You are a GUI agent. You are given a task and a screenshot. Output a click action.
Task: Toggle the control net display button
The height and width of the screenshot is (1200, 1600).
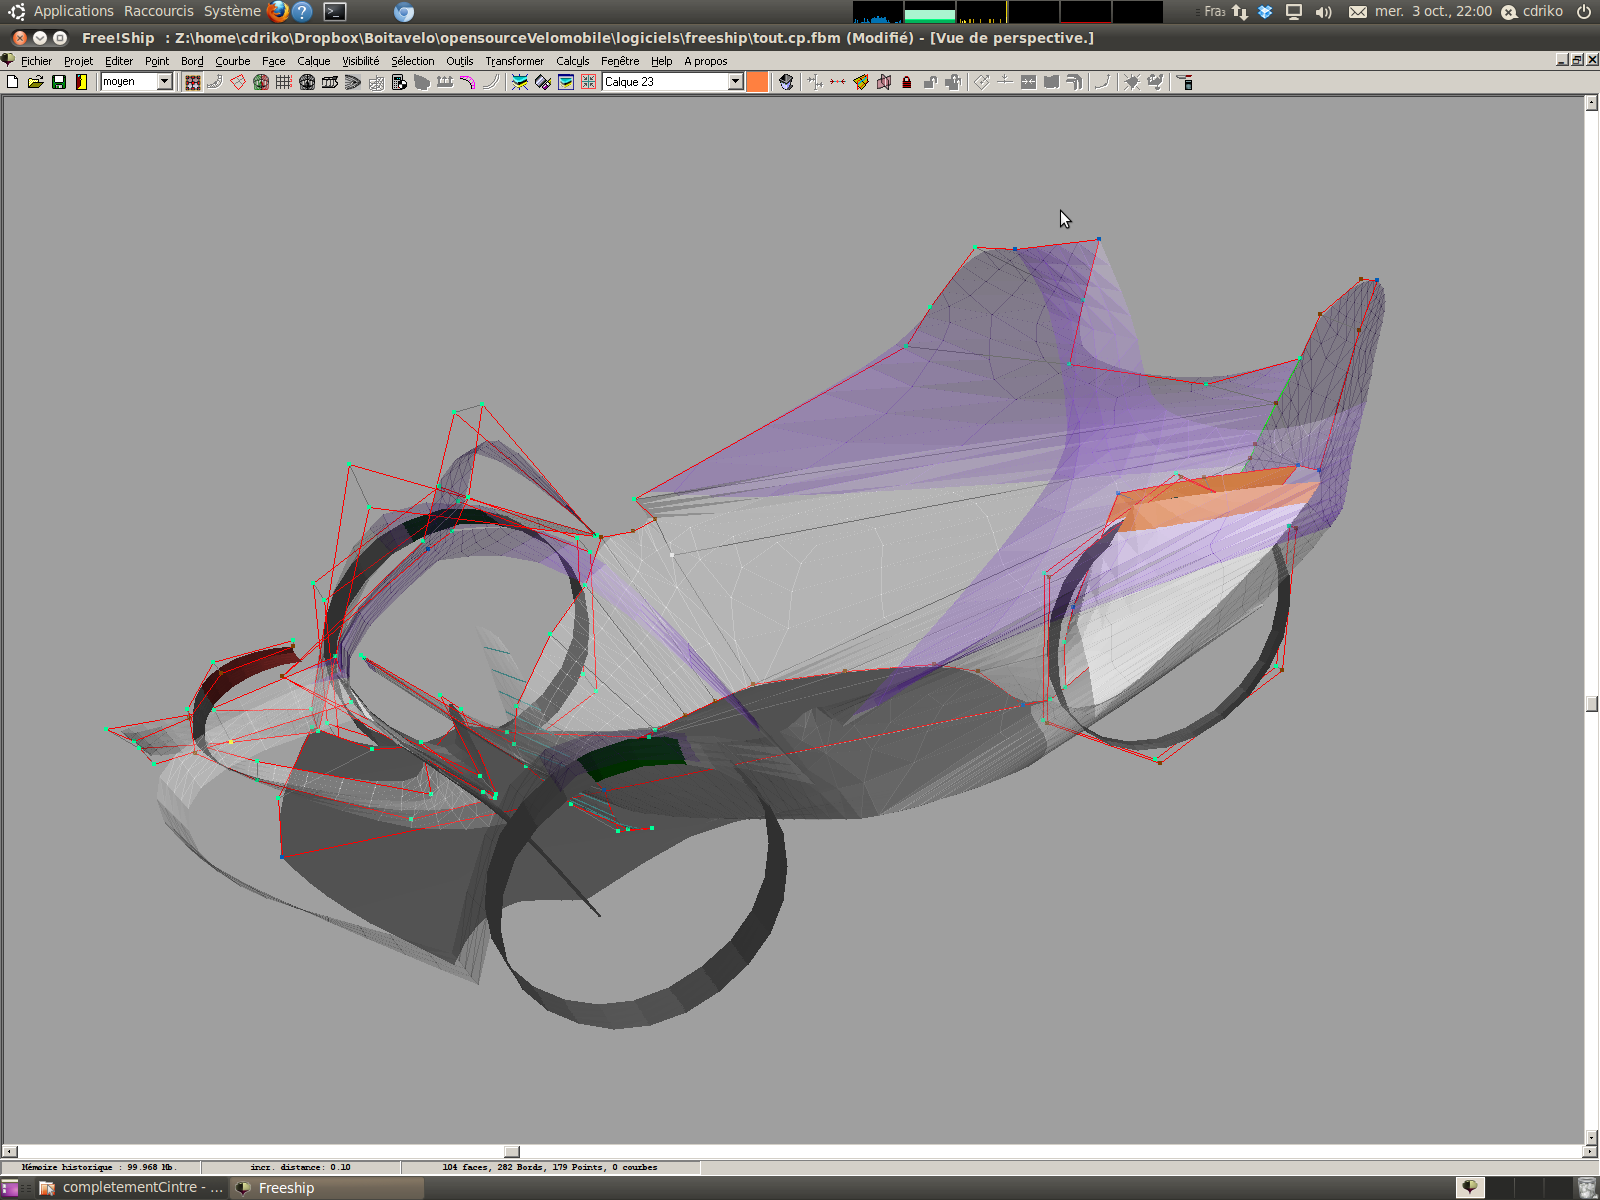click(x=193, y=82)
